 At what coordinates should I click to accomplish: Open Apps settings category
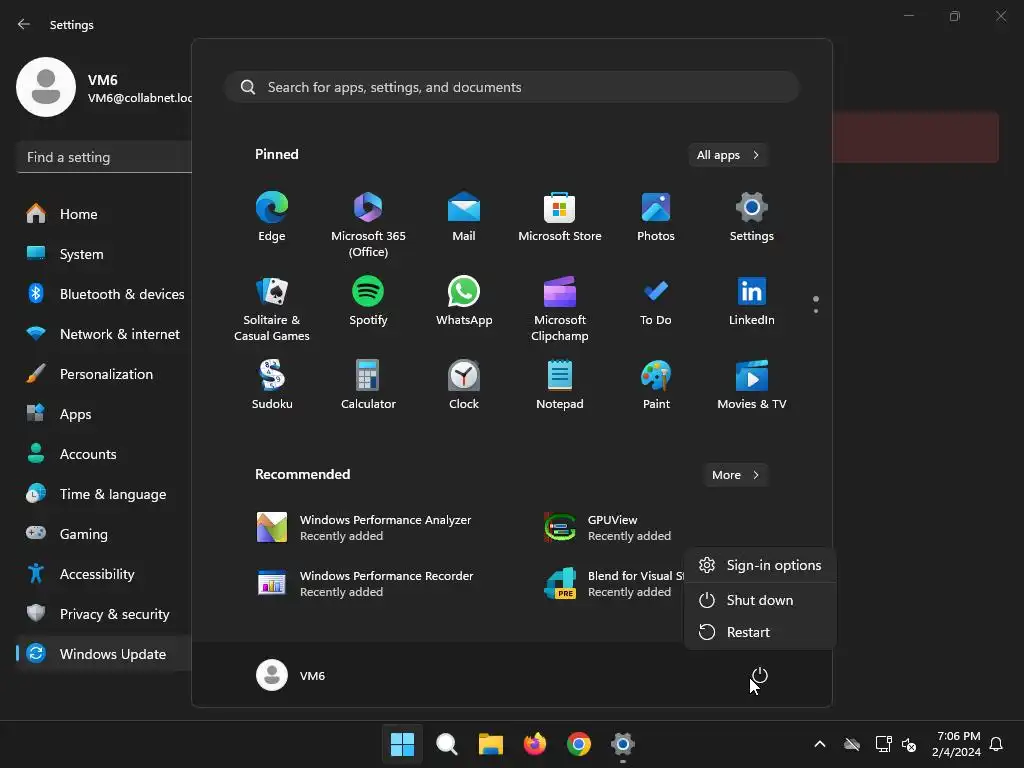pos(104,414)
